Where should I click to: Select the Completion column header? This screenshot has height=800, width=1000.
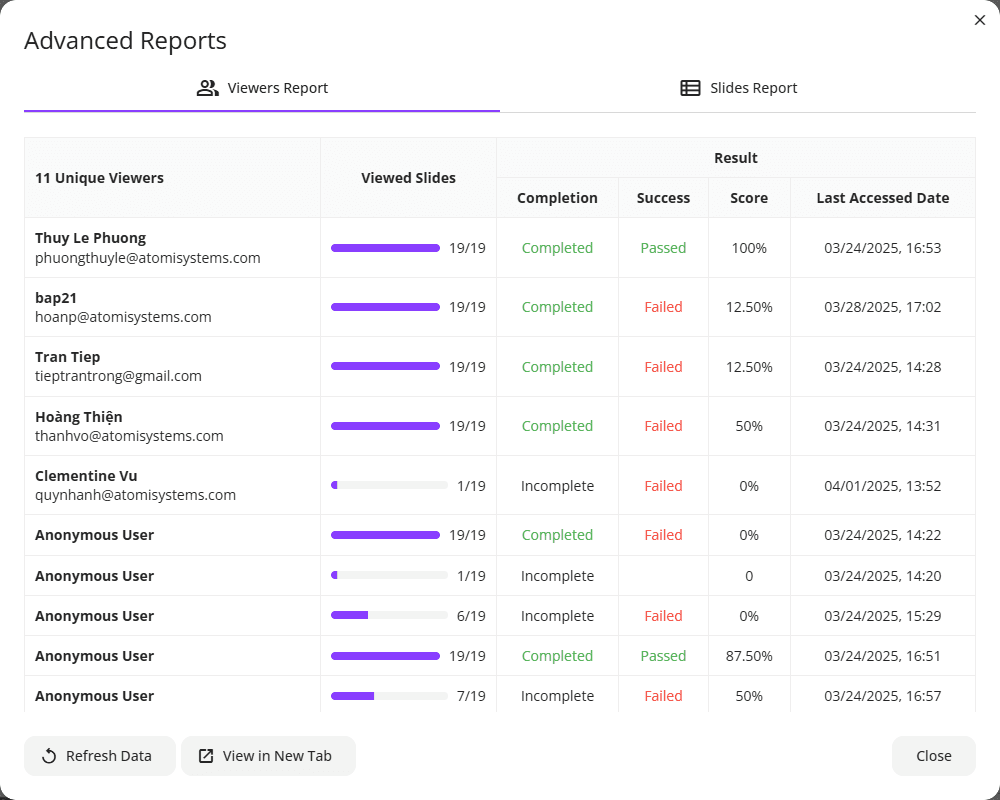point(557,198)
